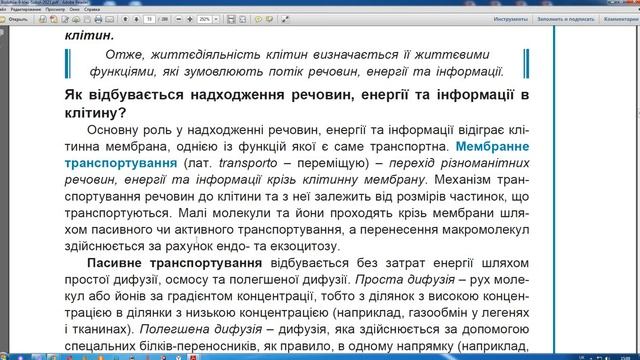640x360 pixels.
Task: Click the toolbar icon left of the edit document icon
Action: [x=53, y=19]
